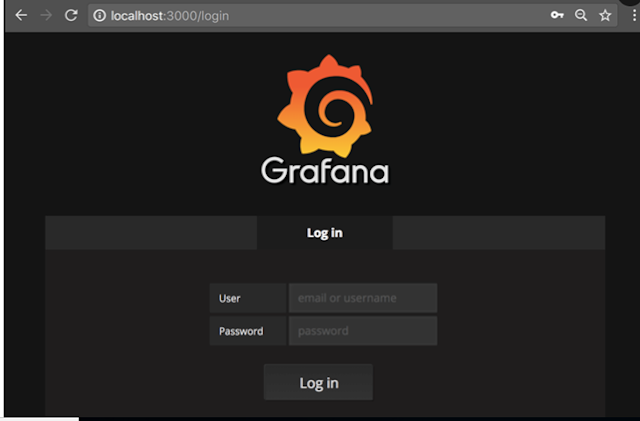View site information icon in address bar

99,16
